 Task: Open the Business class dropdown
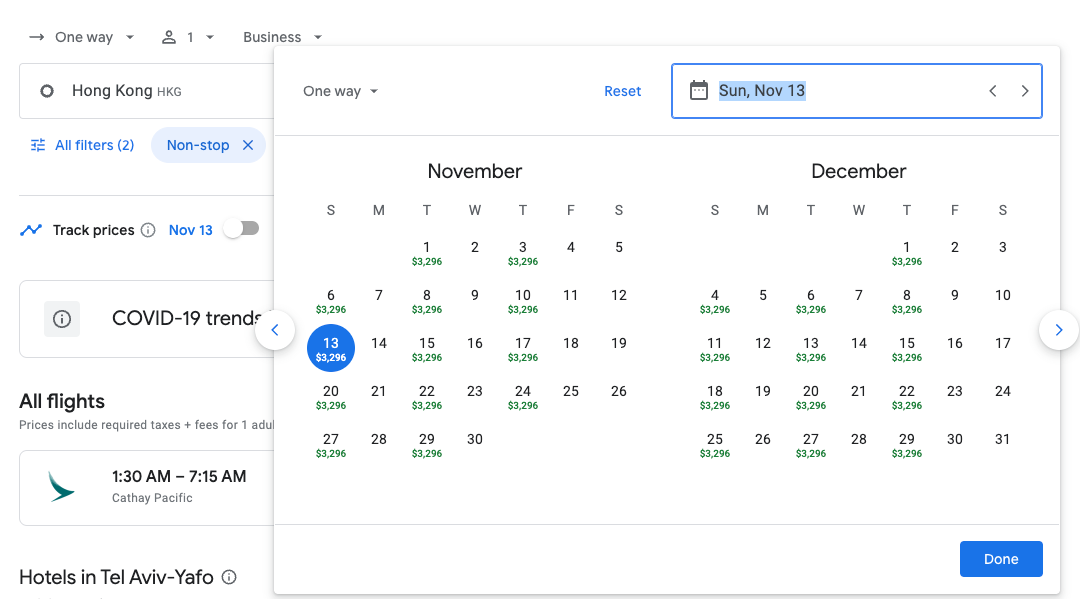[x=282, y=37]
